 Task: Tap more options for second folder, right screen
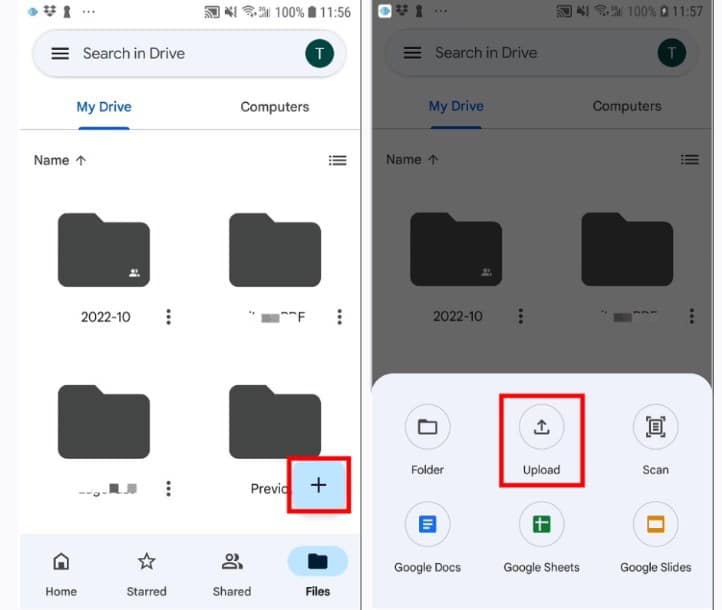tap(692, 316)
